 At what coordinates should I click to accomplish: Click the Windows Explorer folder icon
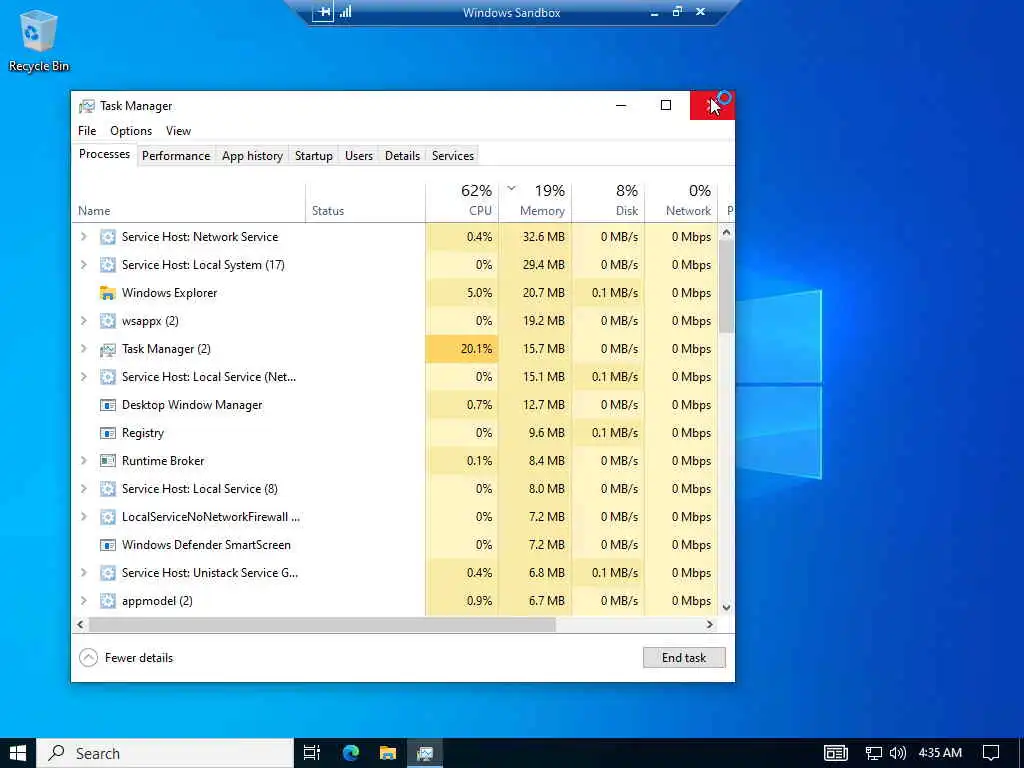[x=107, y=293]
